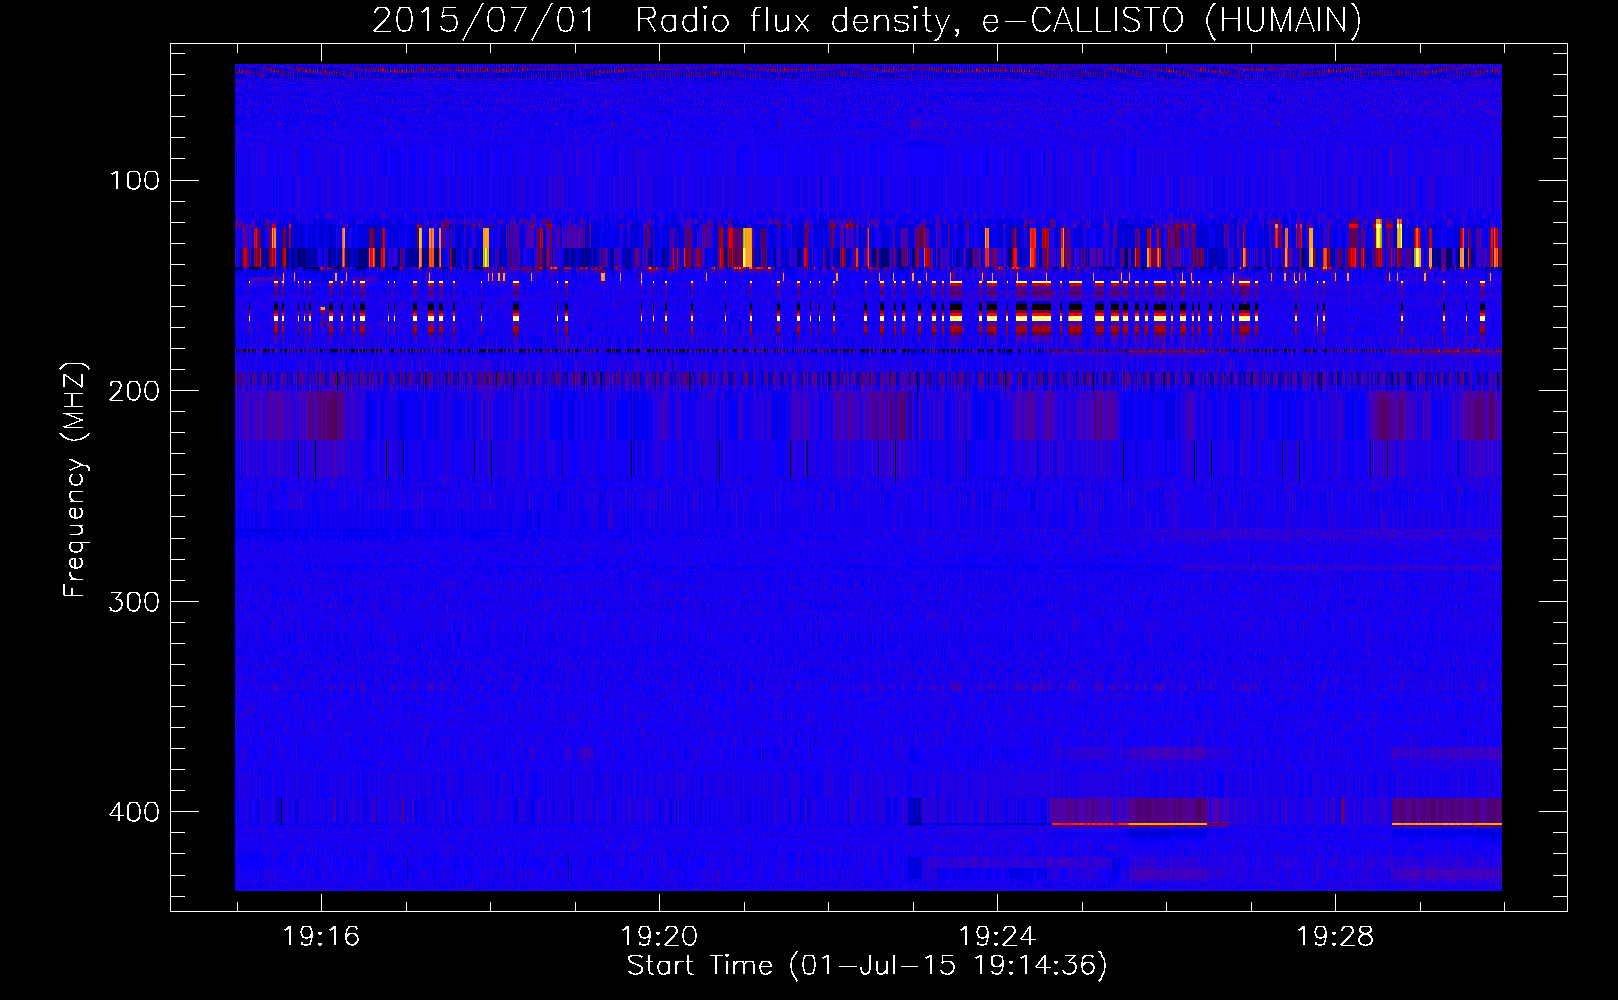The width and height of the screenshot is (1618, 1000).
Task: Click the "Frequency (MHZ)" axis label
Action: click(75, 480)
